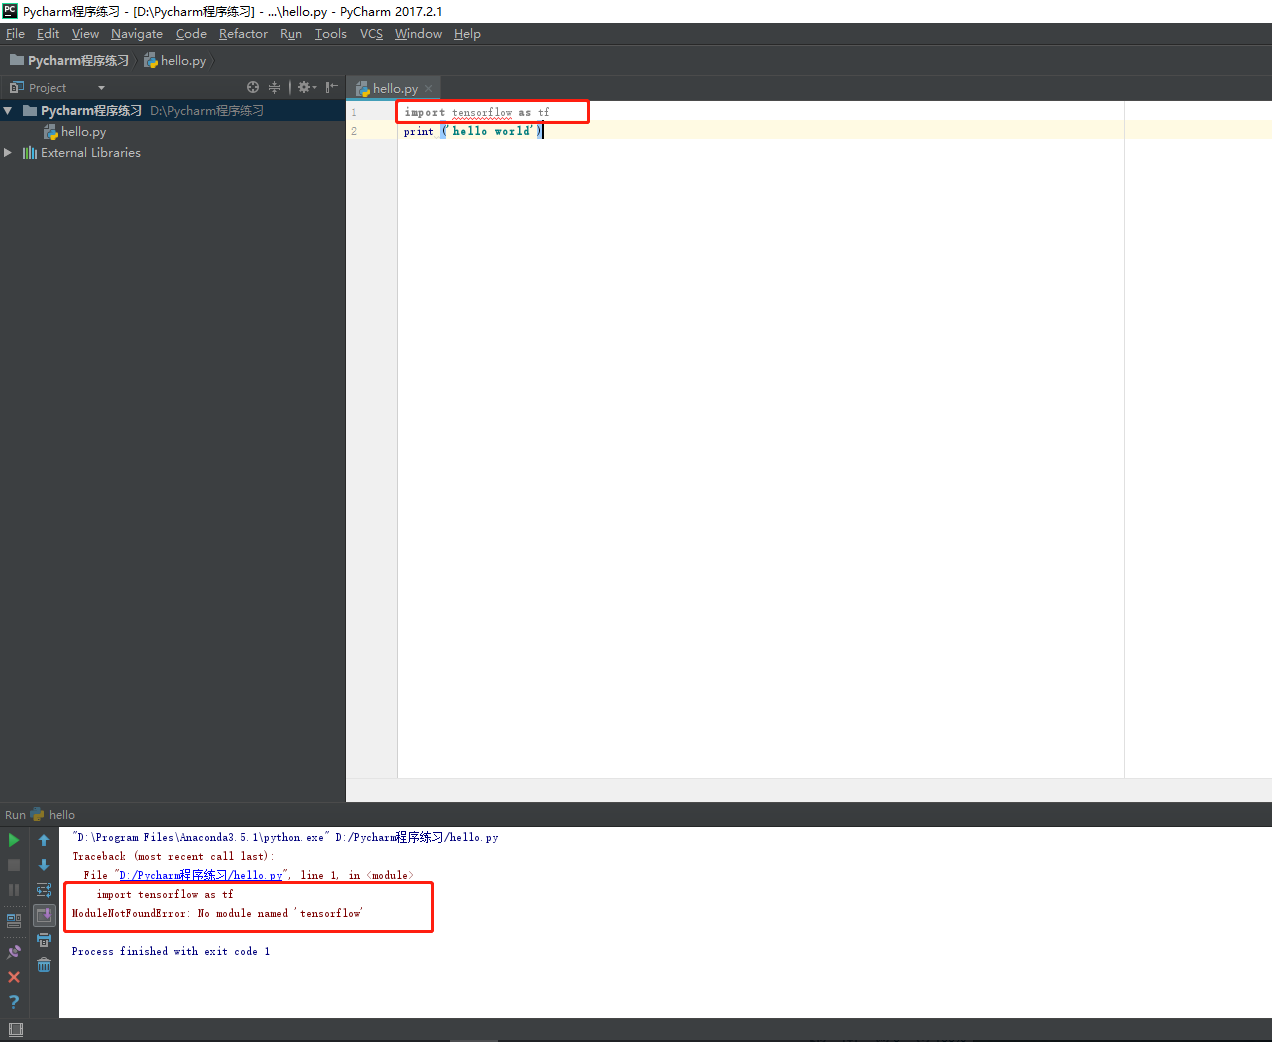Image resolution: width=1272 pixels, height=1042 pixels.
Task: Select hello.py in the Project tree
Action: (84, 131)
